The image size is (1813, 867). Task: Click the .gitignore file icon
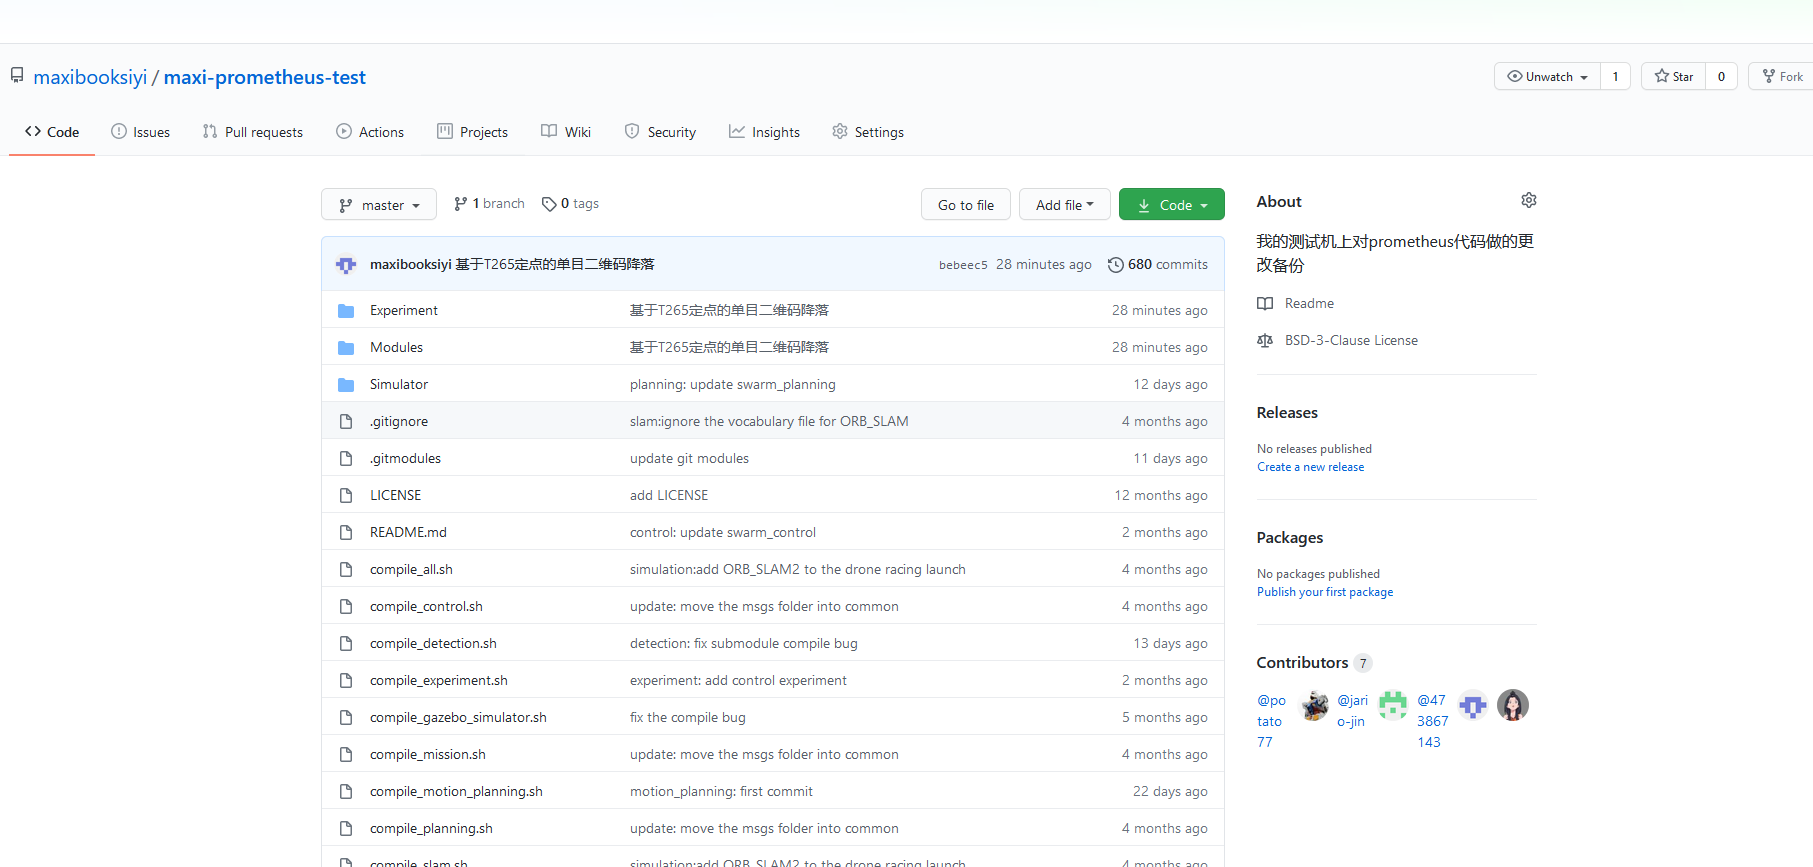[346, 422]
